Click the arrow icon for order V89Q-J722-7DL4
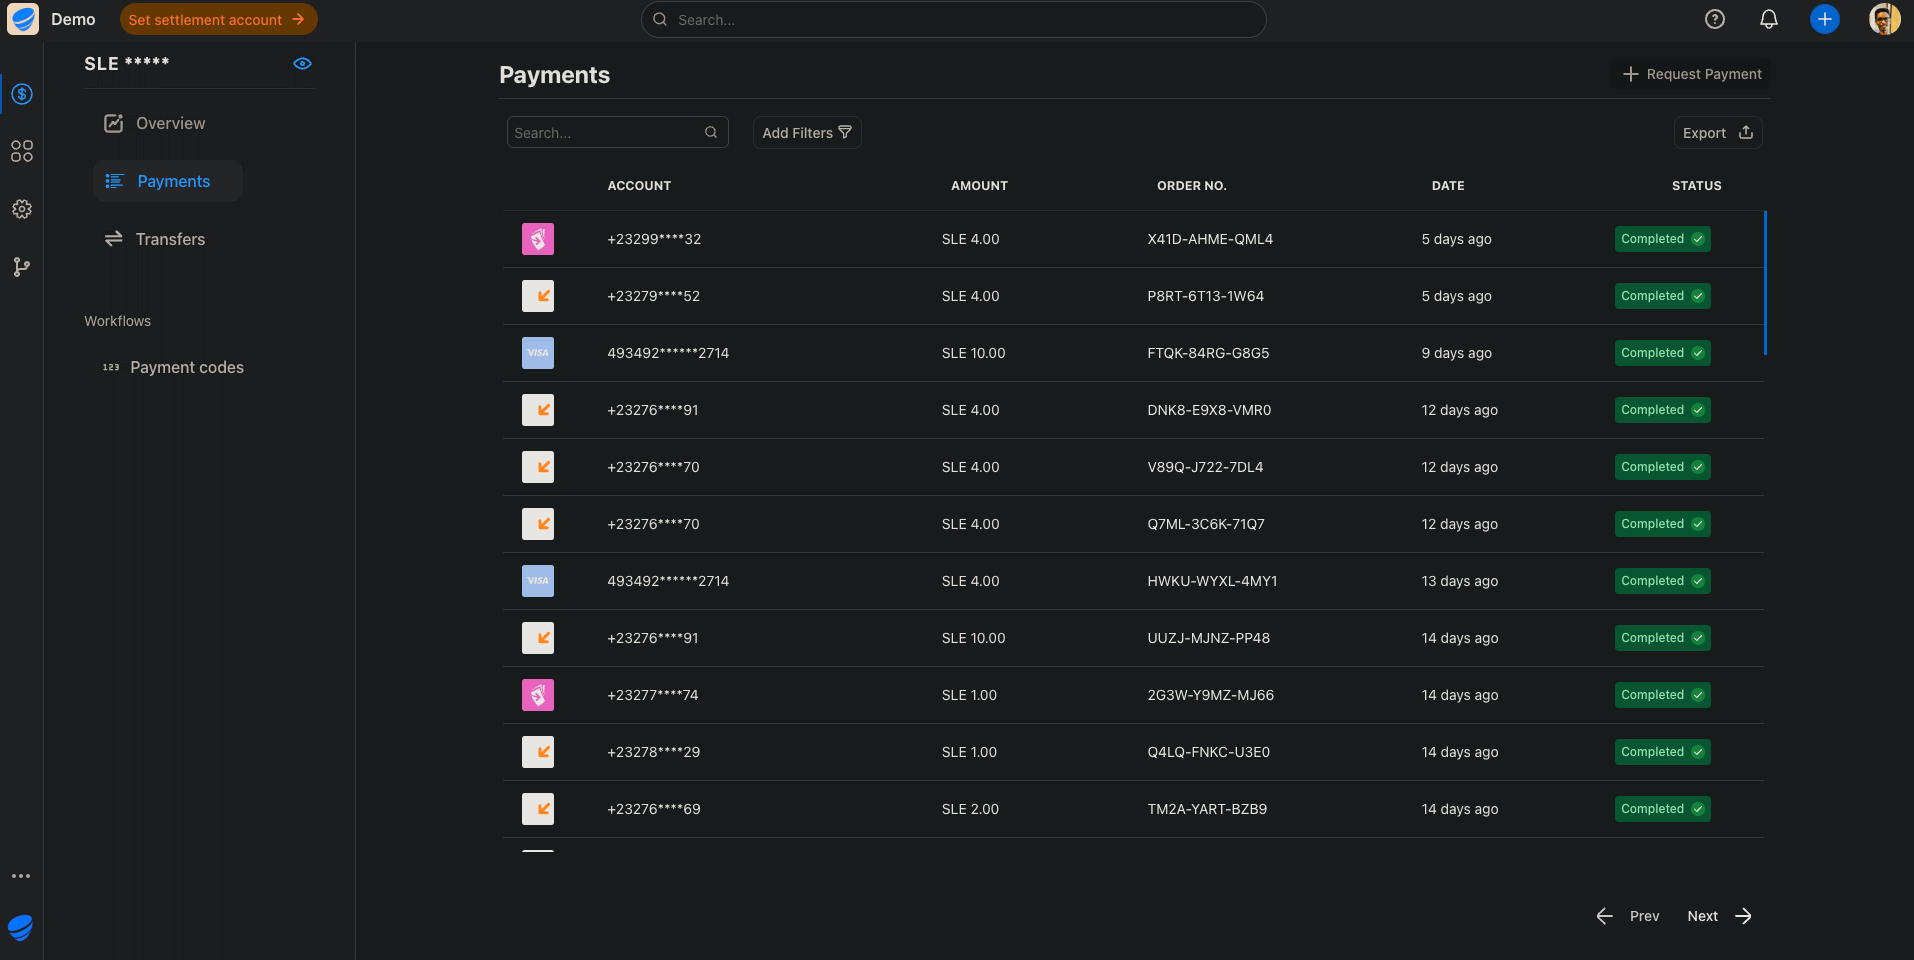The height and width of the screenshot is (960, 1914). click(x=538, y=467)
